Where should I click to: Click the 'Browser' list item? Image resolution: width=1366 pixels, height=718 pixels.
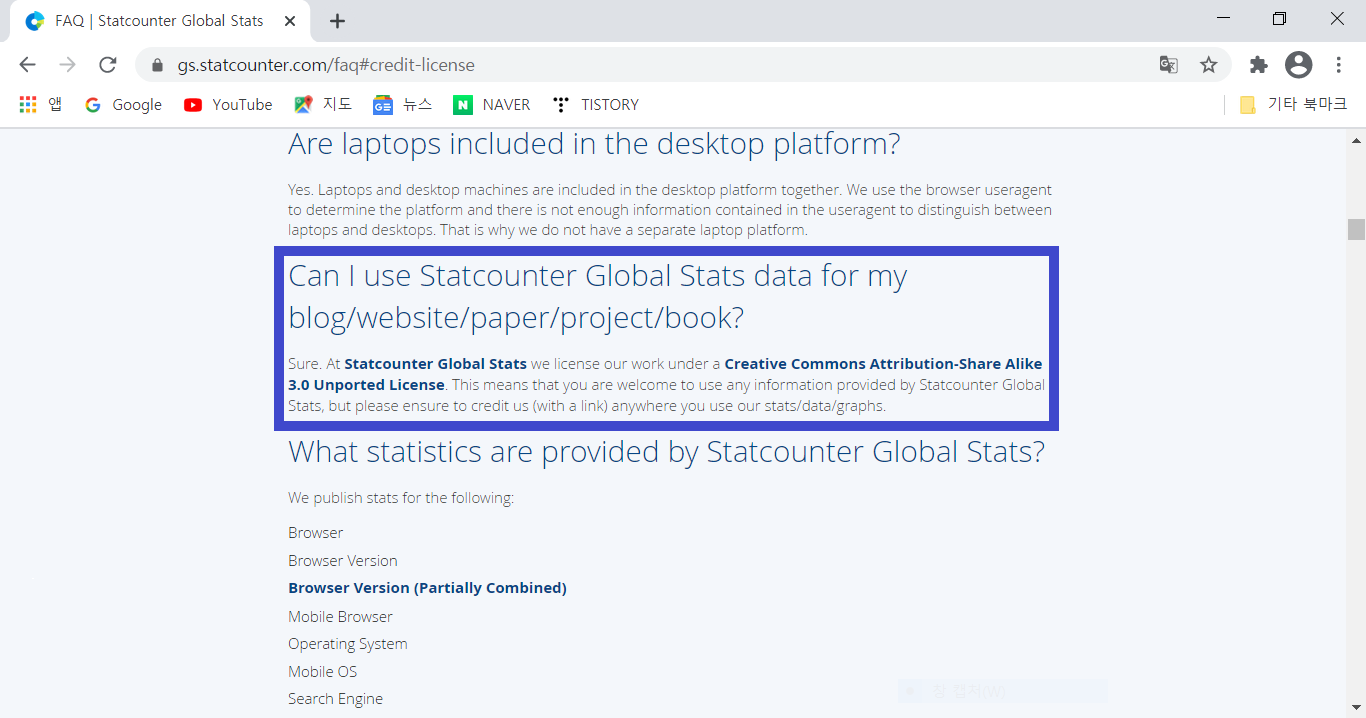315,533
